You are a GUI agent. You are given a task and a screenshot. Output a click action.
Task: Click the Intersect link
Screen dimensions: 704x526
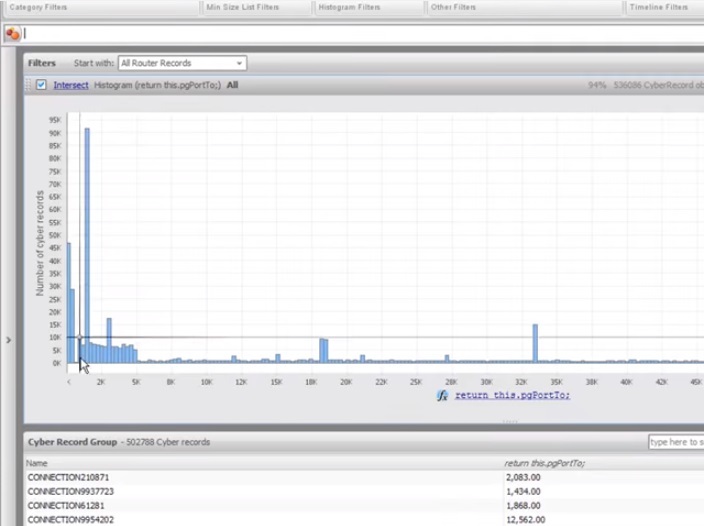(71, 85)
